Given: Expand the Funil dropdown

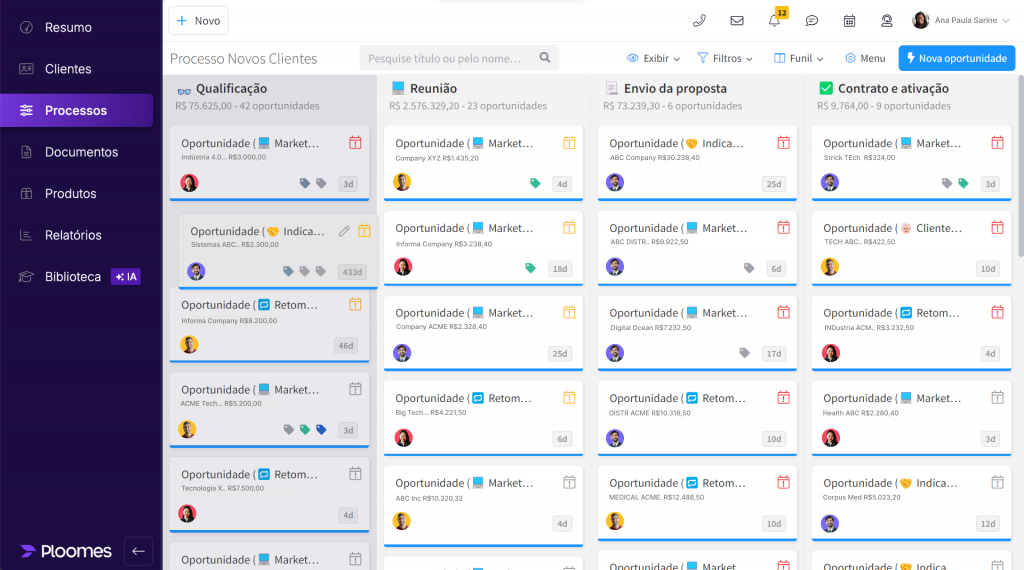Looking at the screenshot, I should pos(798,58).
